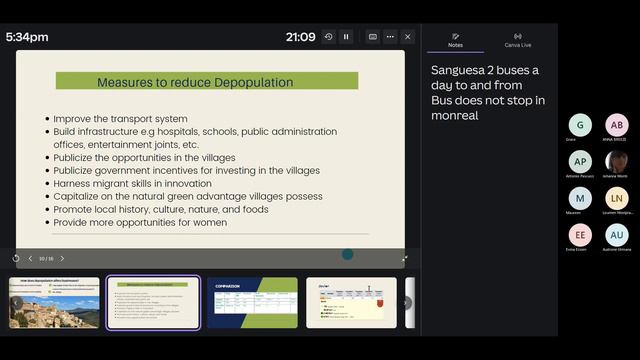Click the note 'Bus does not stop in monreal'
The height and width of the screenshot is (360, 640).
488,108
